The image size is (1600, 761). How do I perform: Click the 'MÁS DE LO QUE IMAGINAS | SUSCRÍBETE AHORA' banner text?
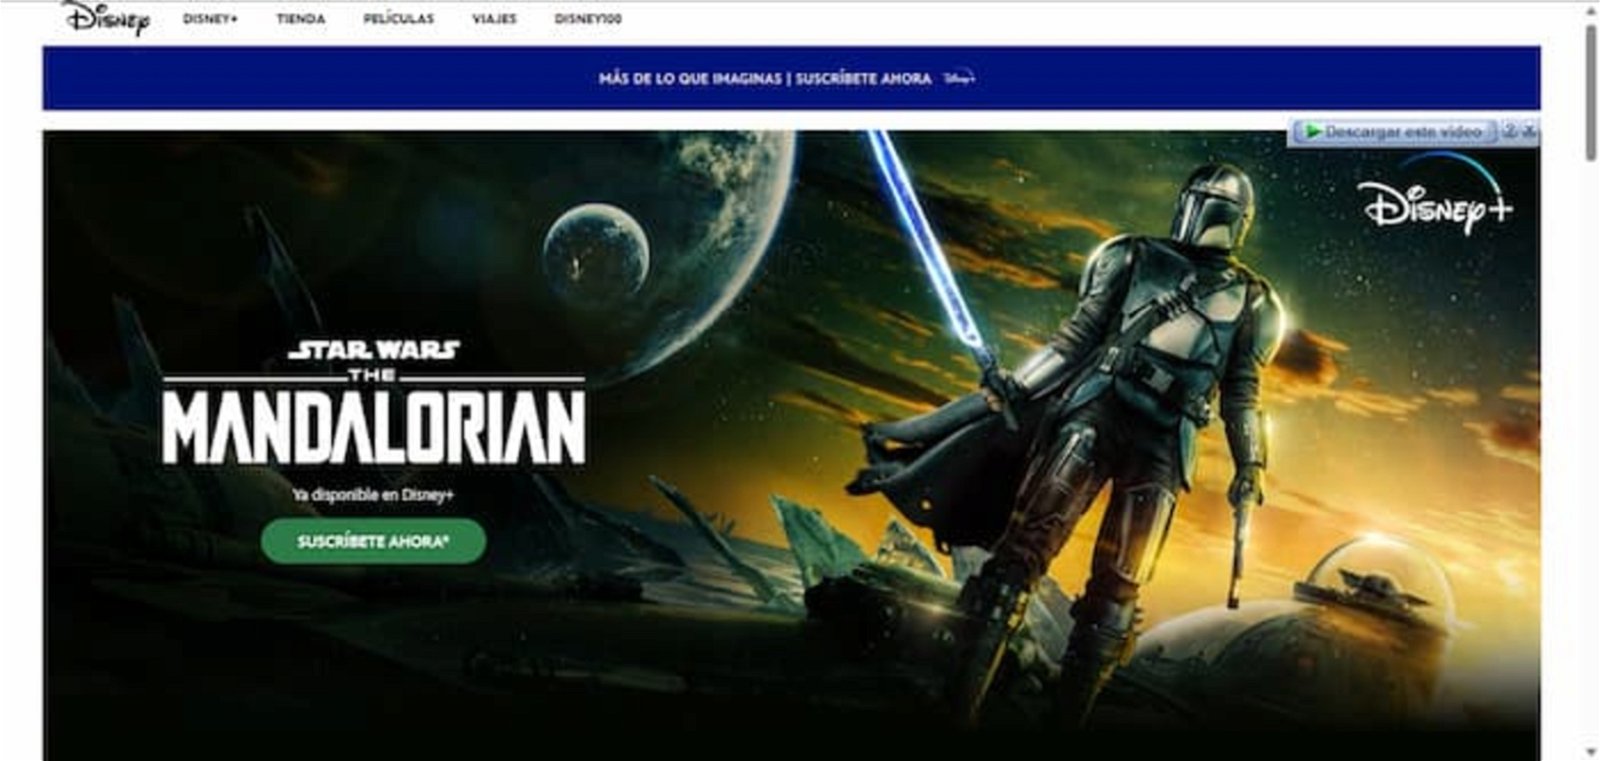click(765, 78)
